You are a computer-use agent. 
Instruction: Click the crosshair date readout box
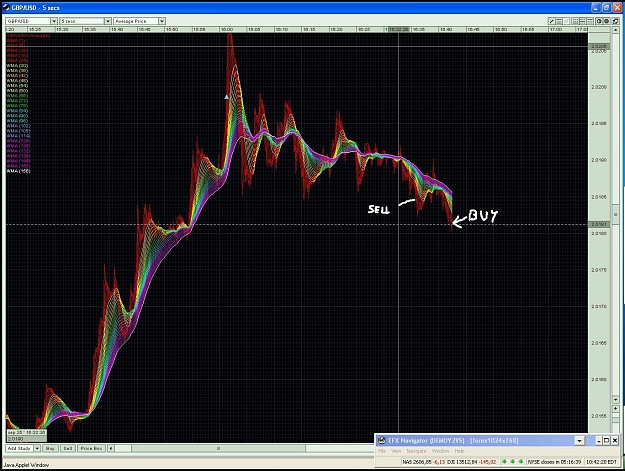click(x=27, y=432)
